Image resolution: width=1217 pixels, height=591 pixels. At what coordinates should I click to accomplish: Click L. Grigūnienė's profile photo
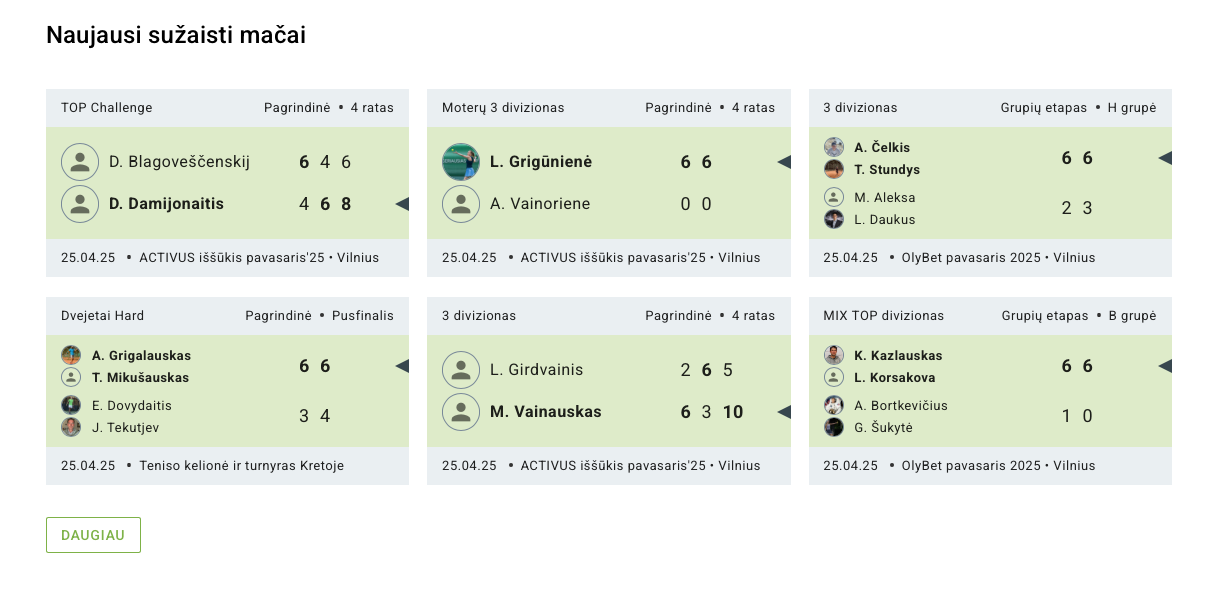point(461,162)
